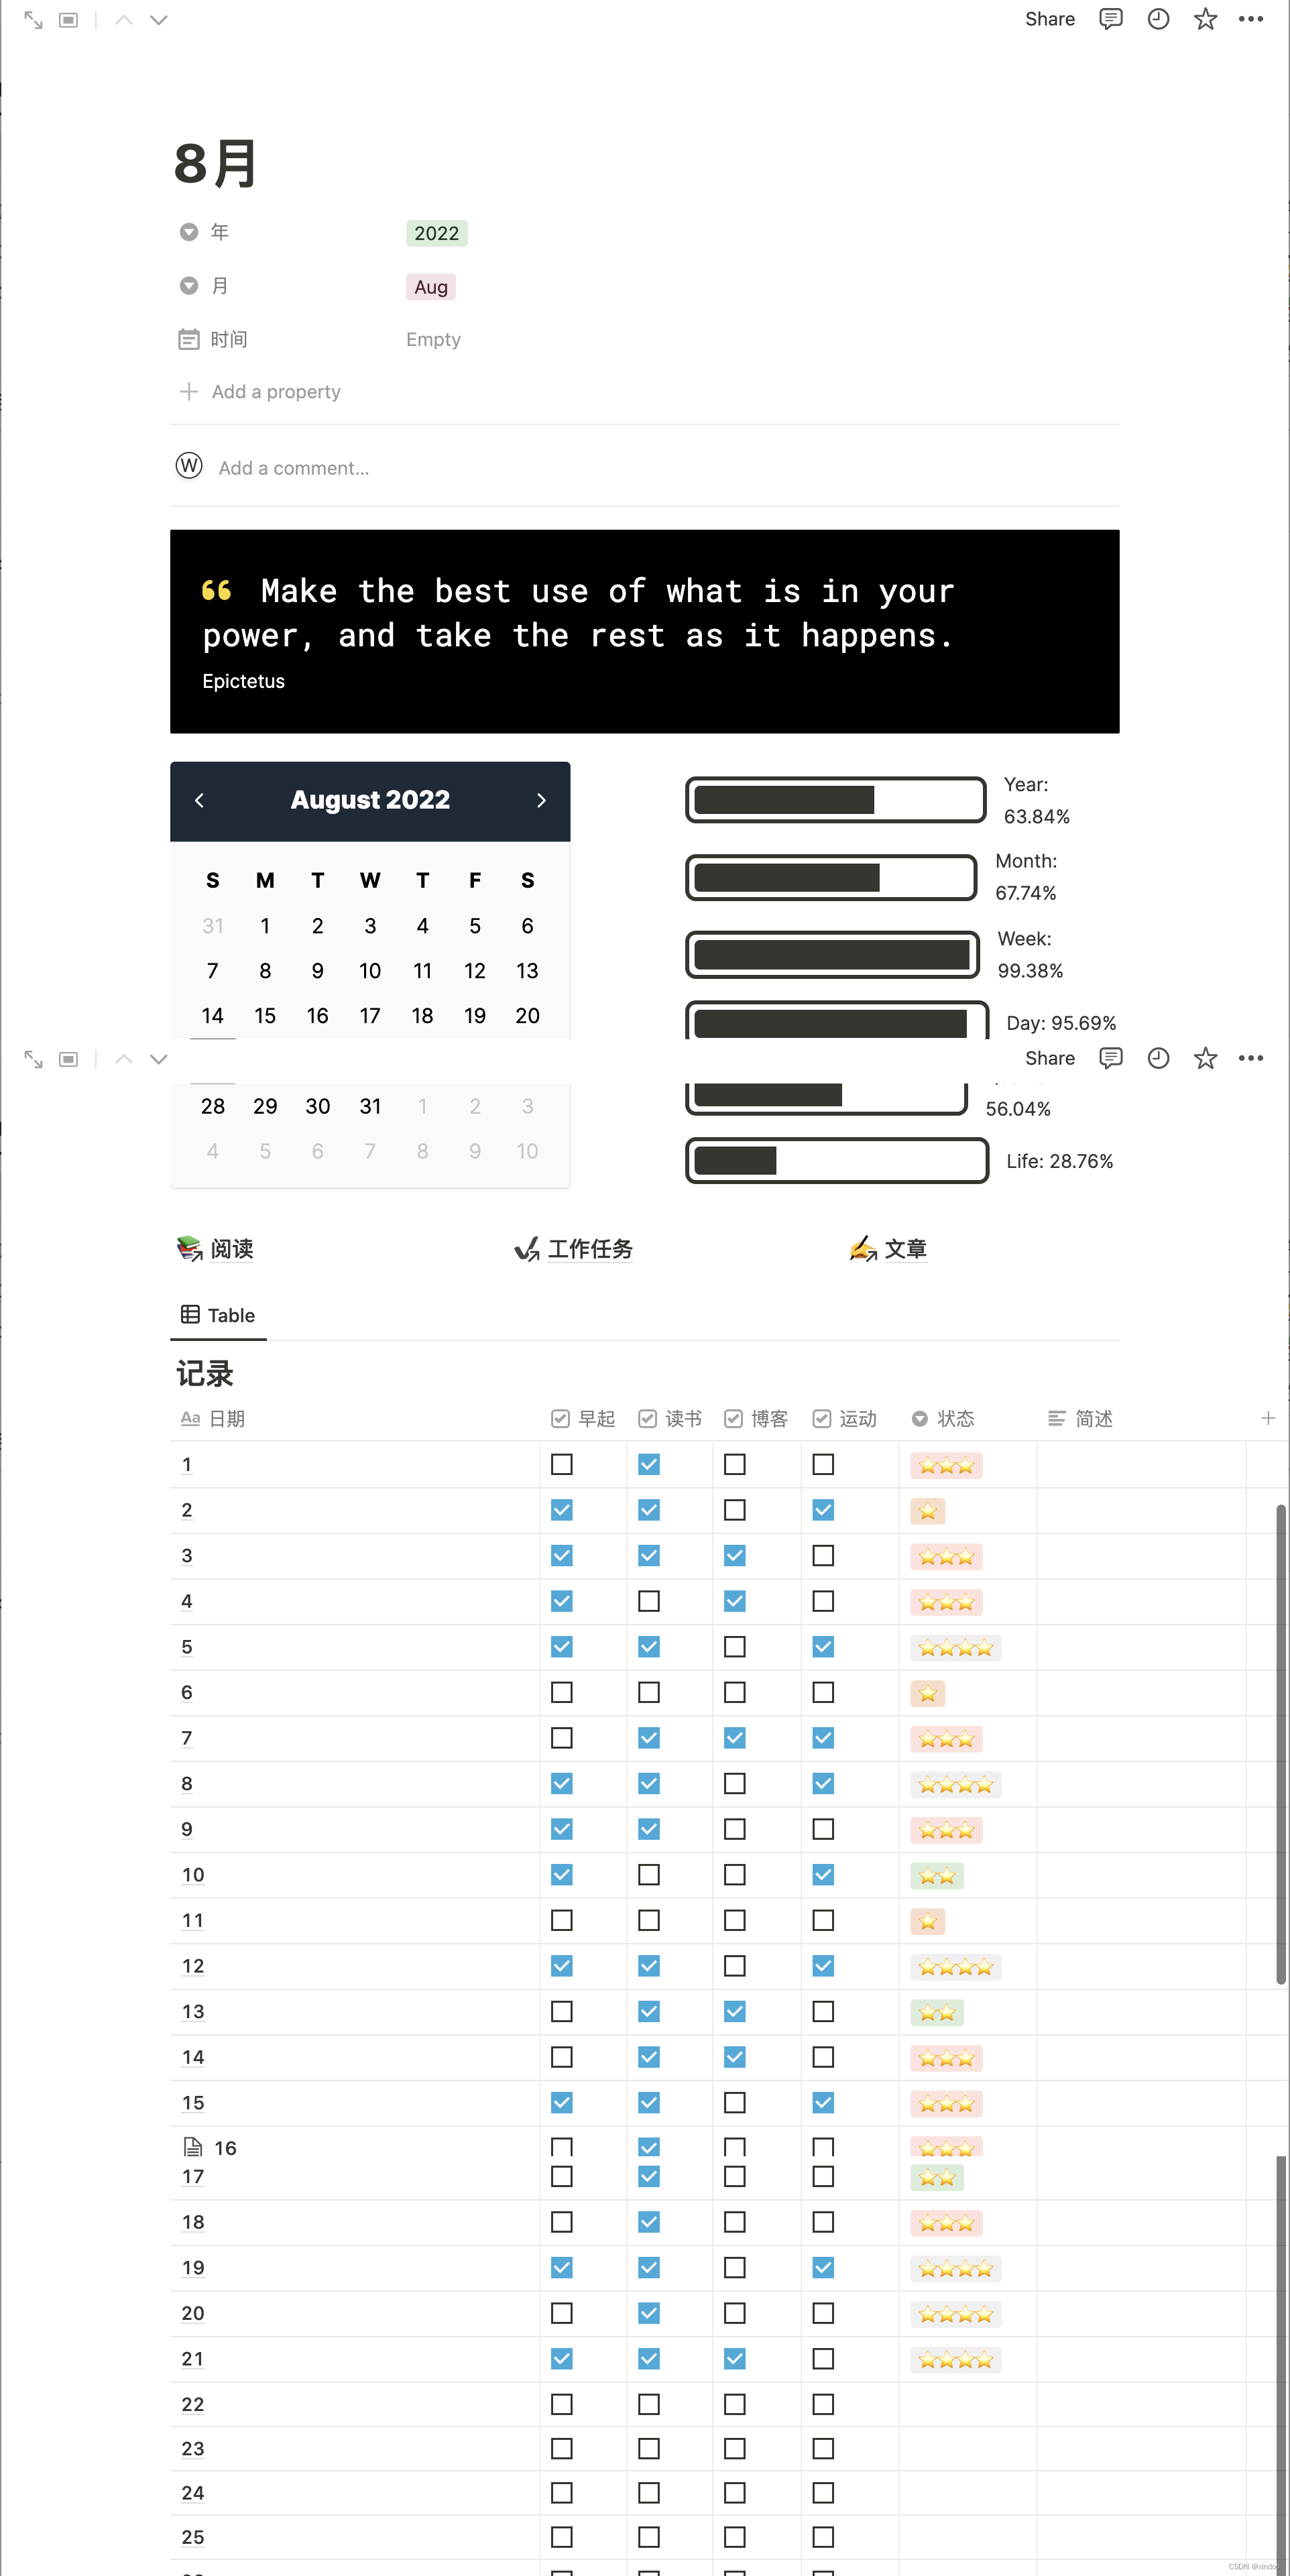
Task: Click the Table view icon in 记录 section
Action: click(191, 1314)
